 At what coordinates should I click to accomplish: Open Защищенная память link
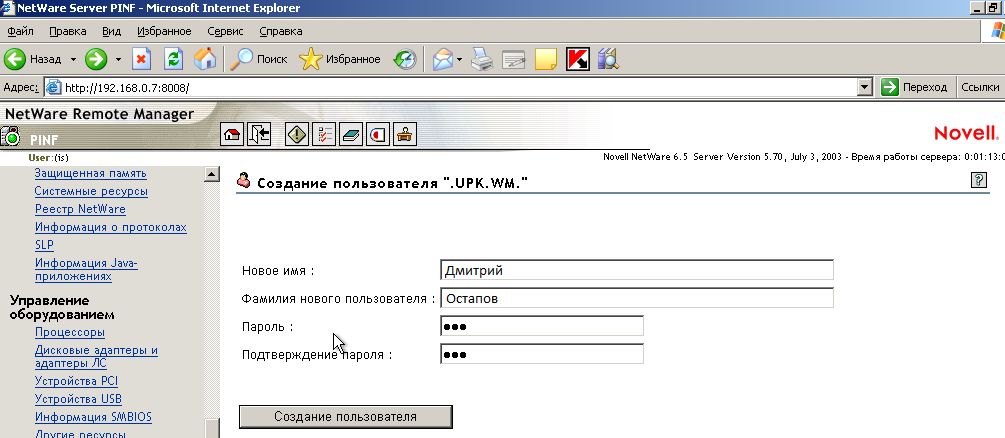coord(90,173)
